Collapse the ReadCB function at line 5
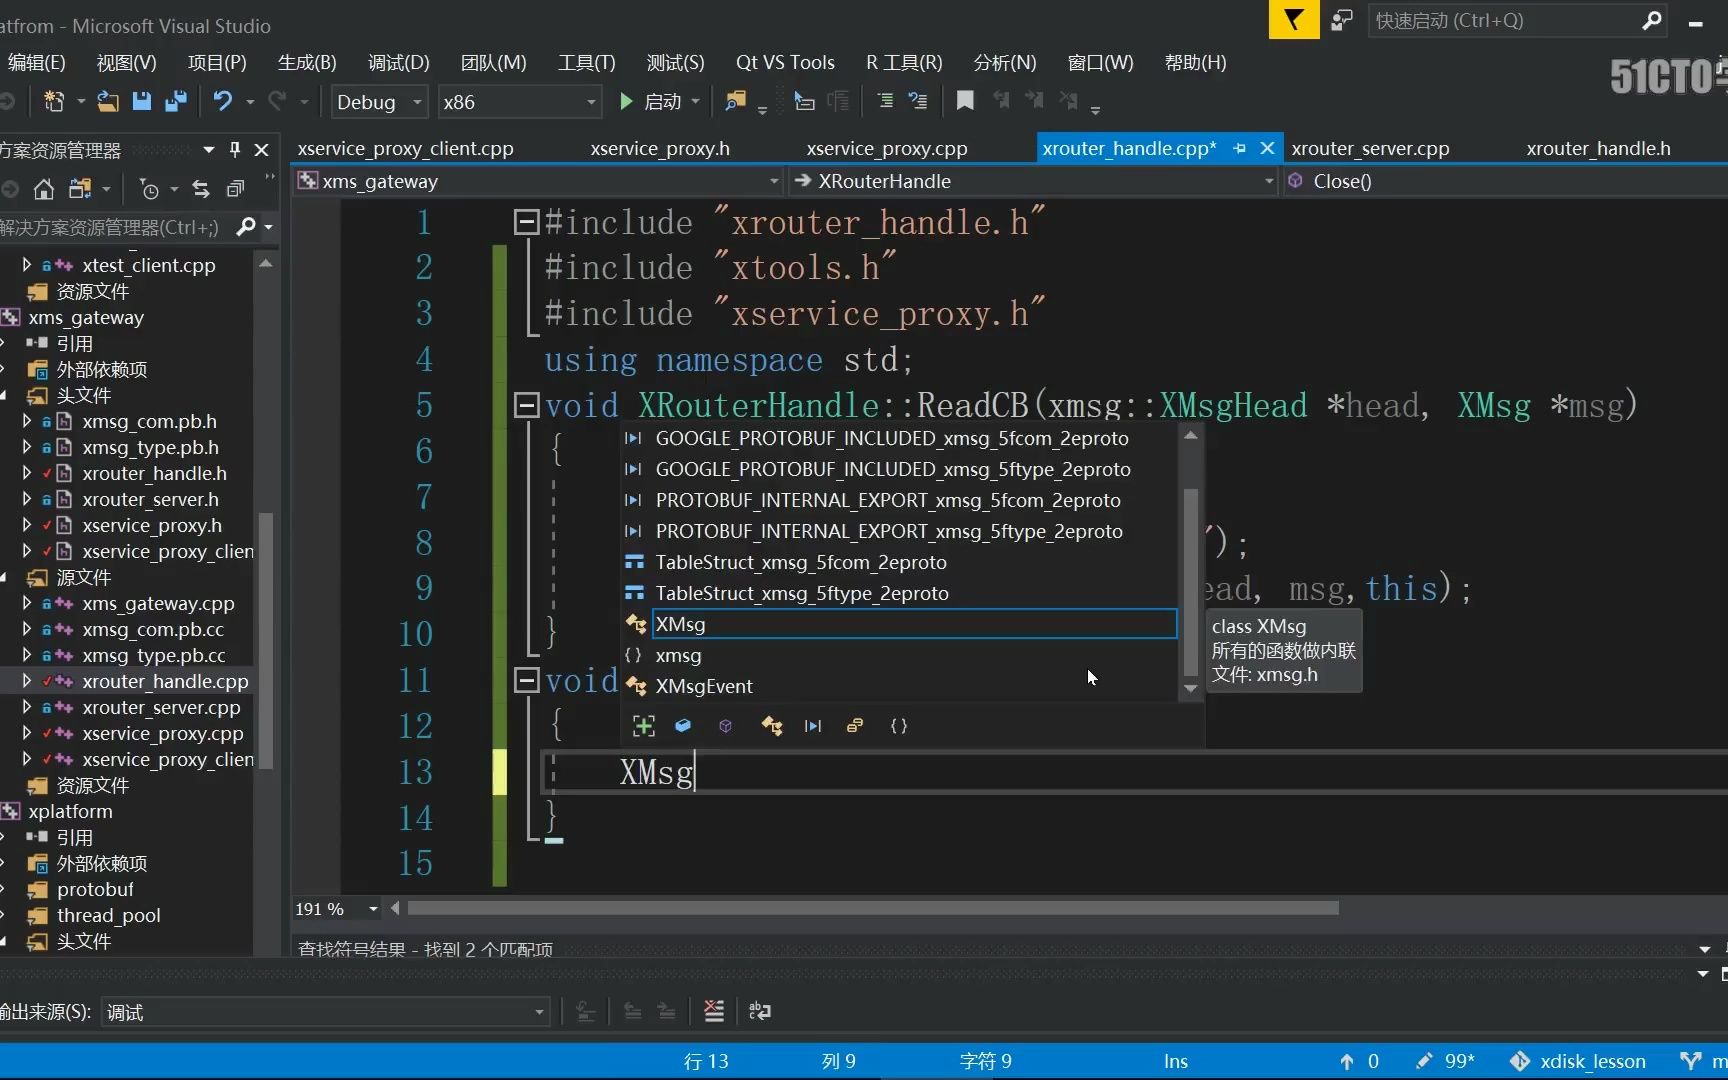1728x1080 pixels. (x=526, y=405)
